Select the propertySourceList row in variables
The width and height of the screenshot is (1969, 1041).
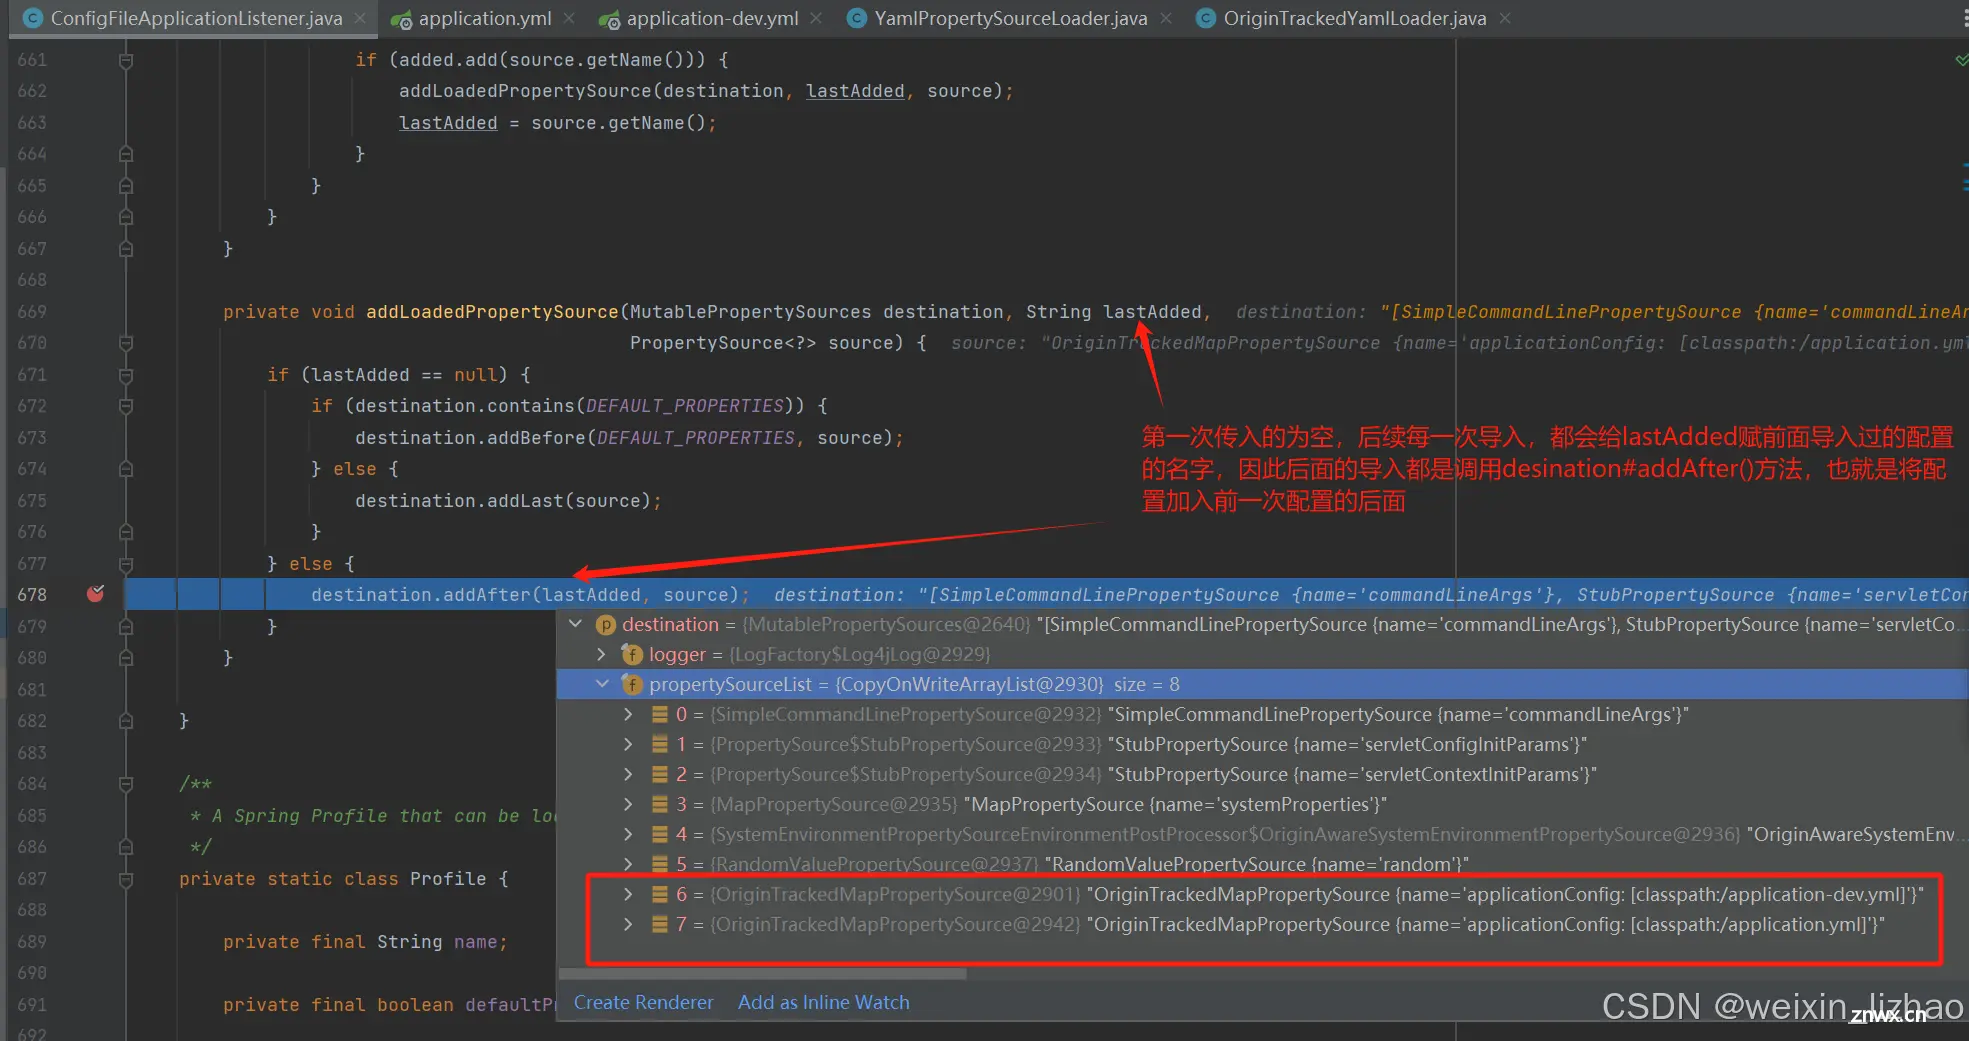(x=1262, y=684)
